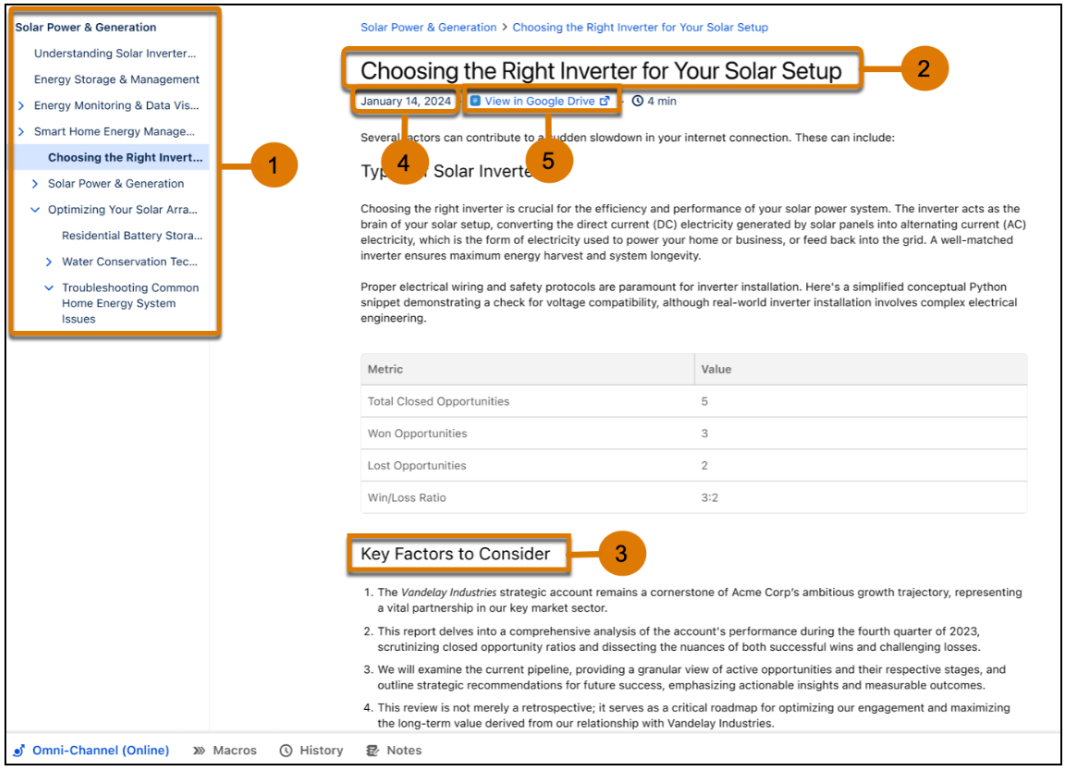Select Water Conservation Tec... item
This screenshot has width=1066, height=769.
[x=130, y=262]
